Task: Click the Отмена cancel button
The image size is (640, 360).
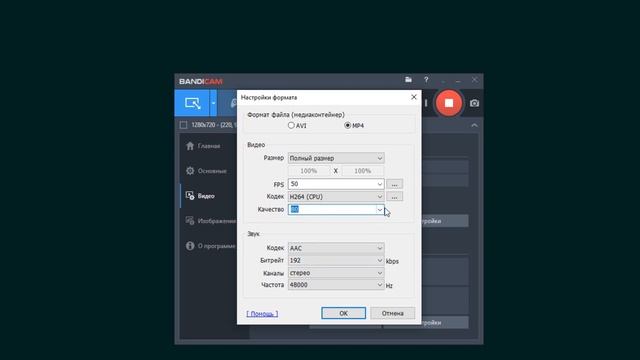Action: point(393,313)
